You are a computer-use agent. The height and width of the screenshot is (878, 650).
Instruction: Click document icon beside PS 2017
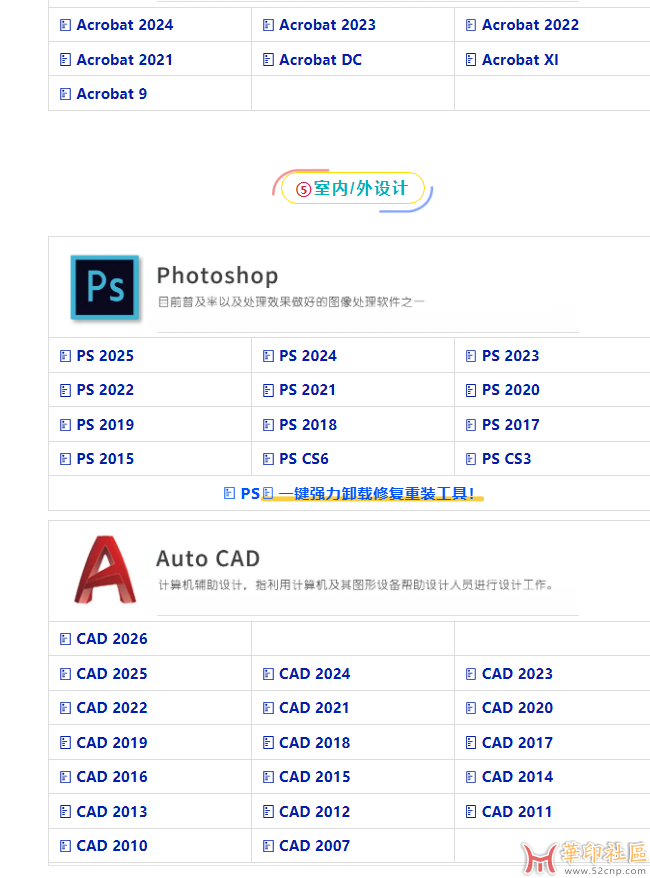pyautogui.click(x=471, y=424)
